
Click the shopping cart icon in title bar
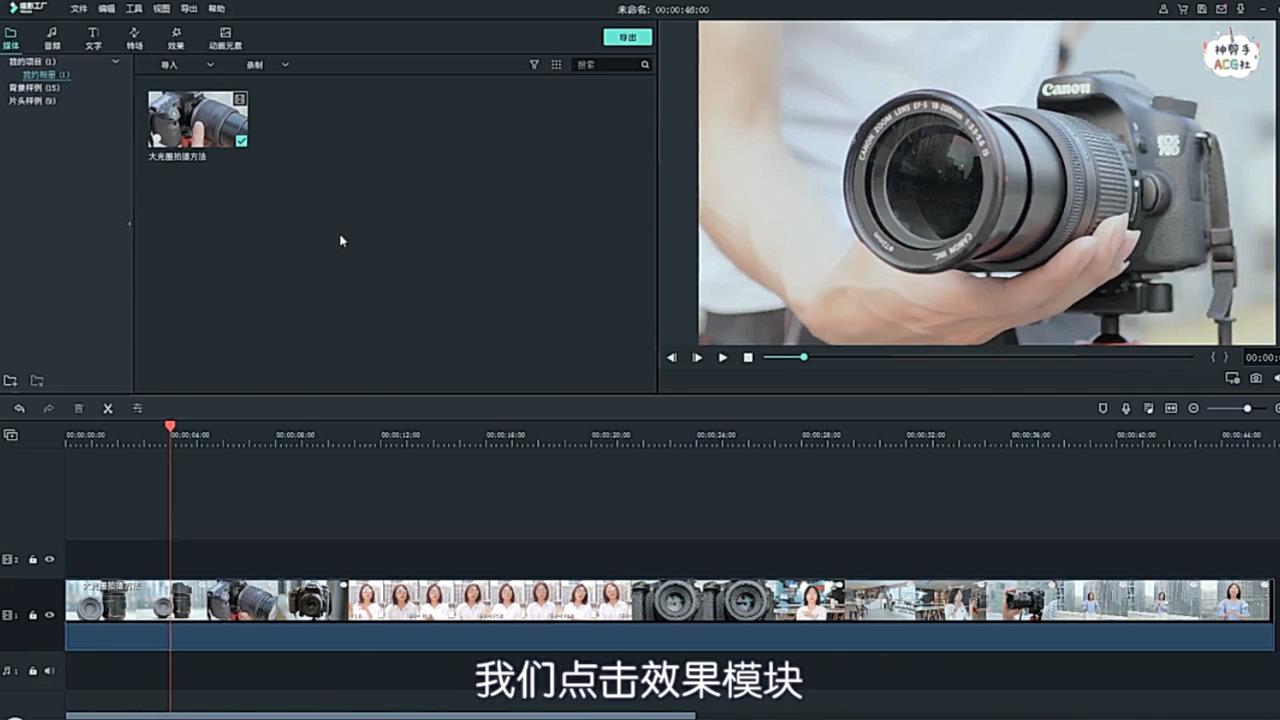[1183, 9]
